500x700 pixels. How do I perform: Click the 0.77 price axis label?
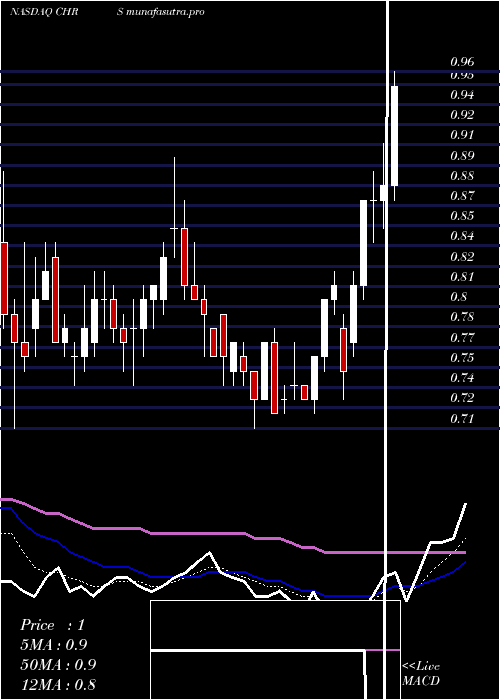click(462, 337)
